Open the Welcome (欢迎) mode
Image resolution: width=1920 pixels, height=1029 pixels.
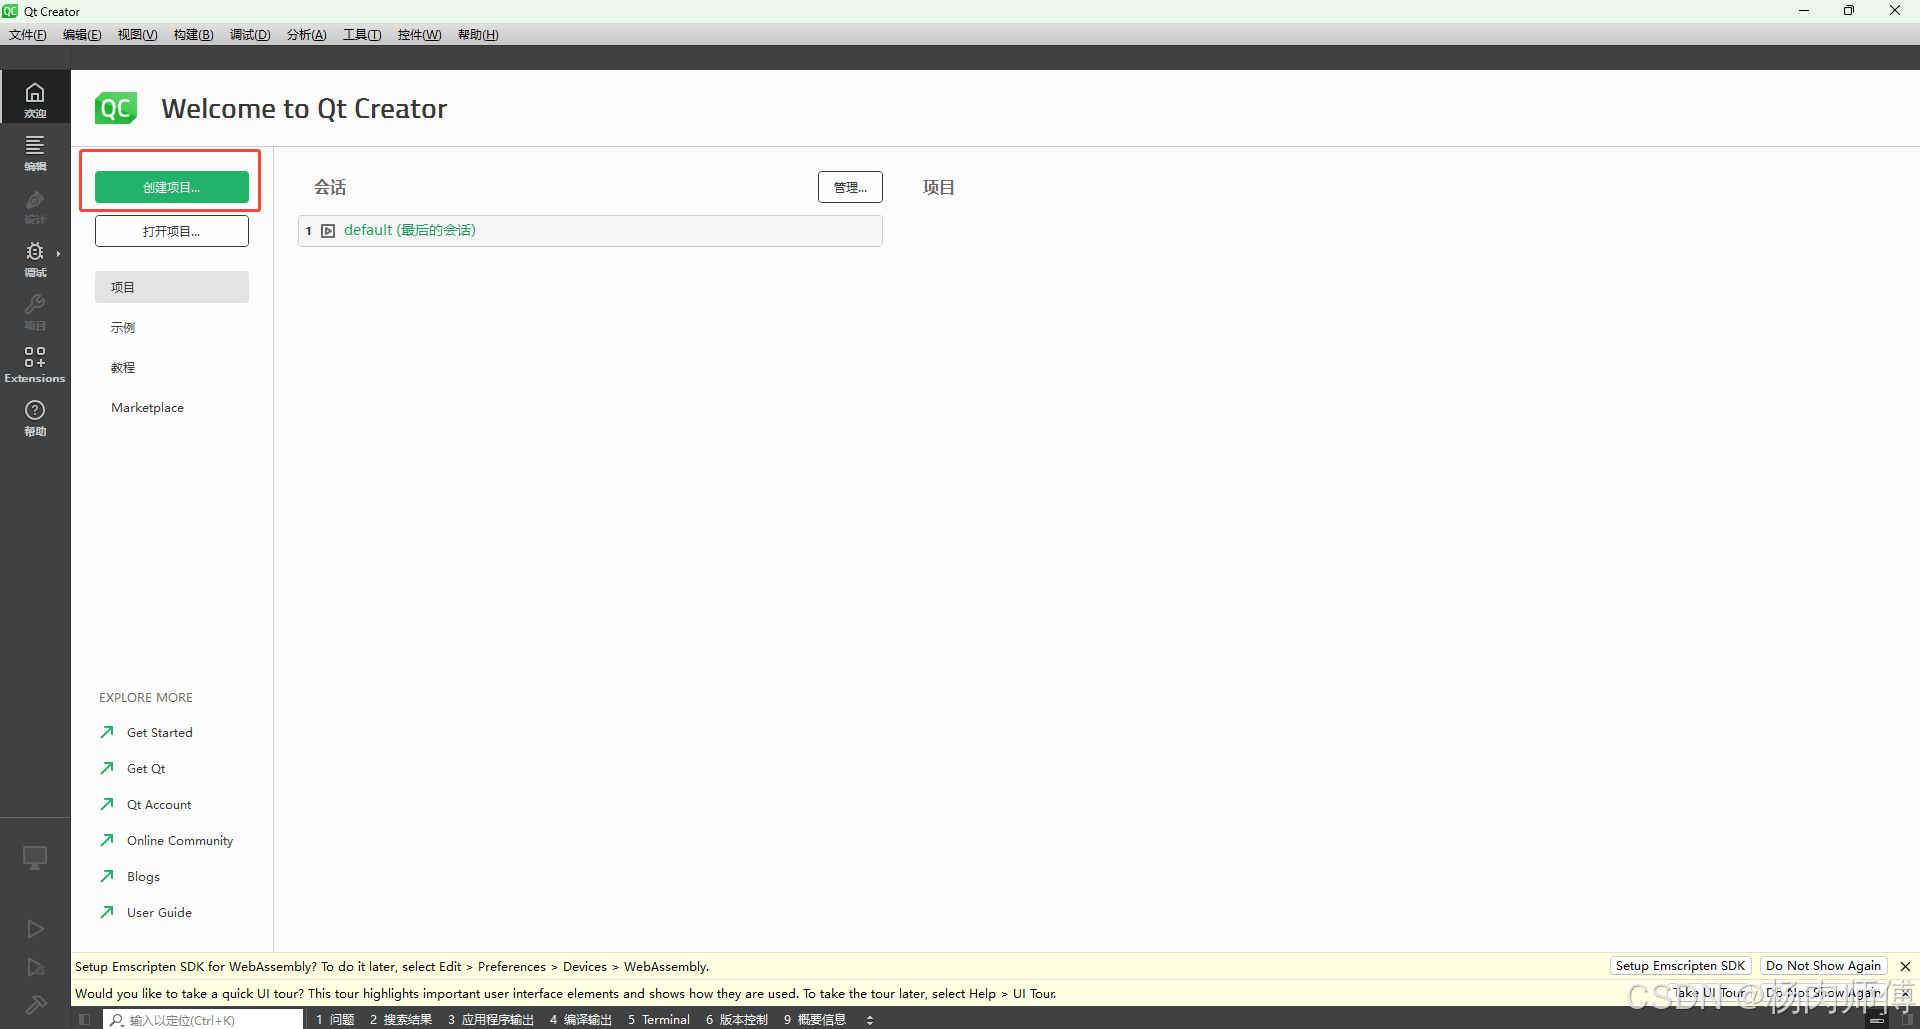35,98
